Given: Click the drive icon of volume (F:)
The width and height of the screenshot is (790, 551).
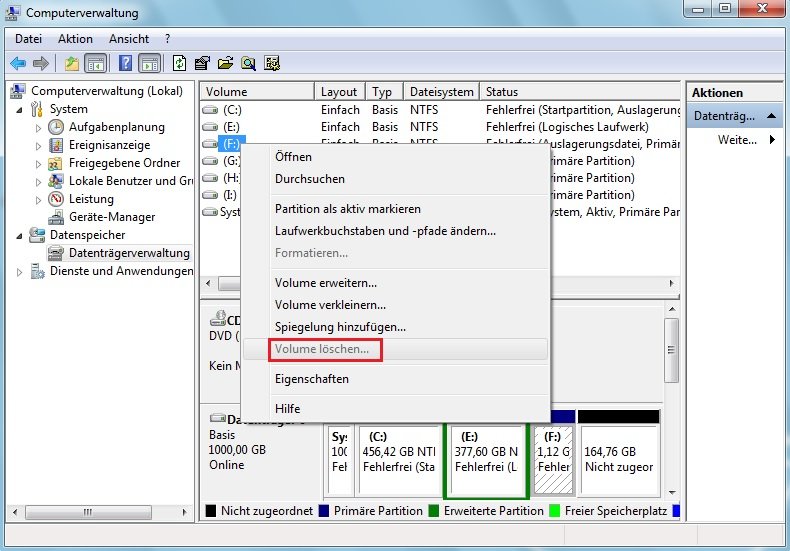Looking at the screenshot, I should click(210, 144).
